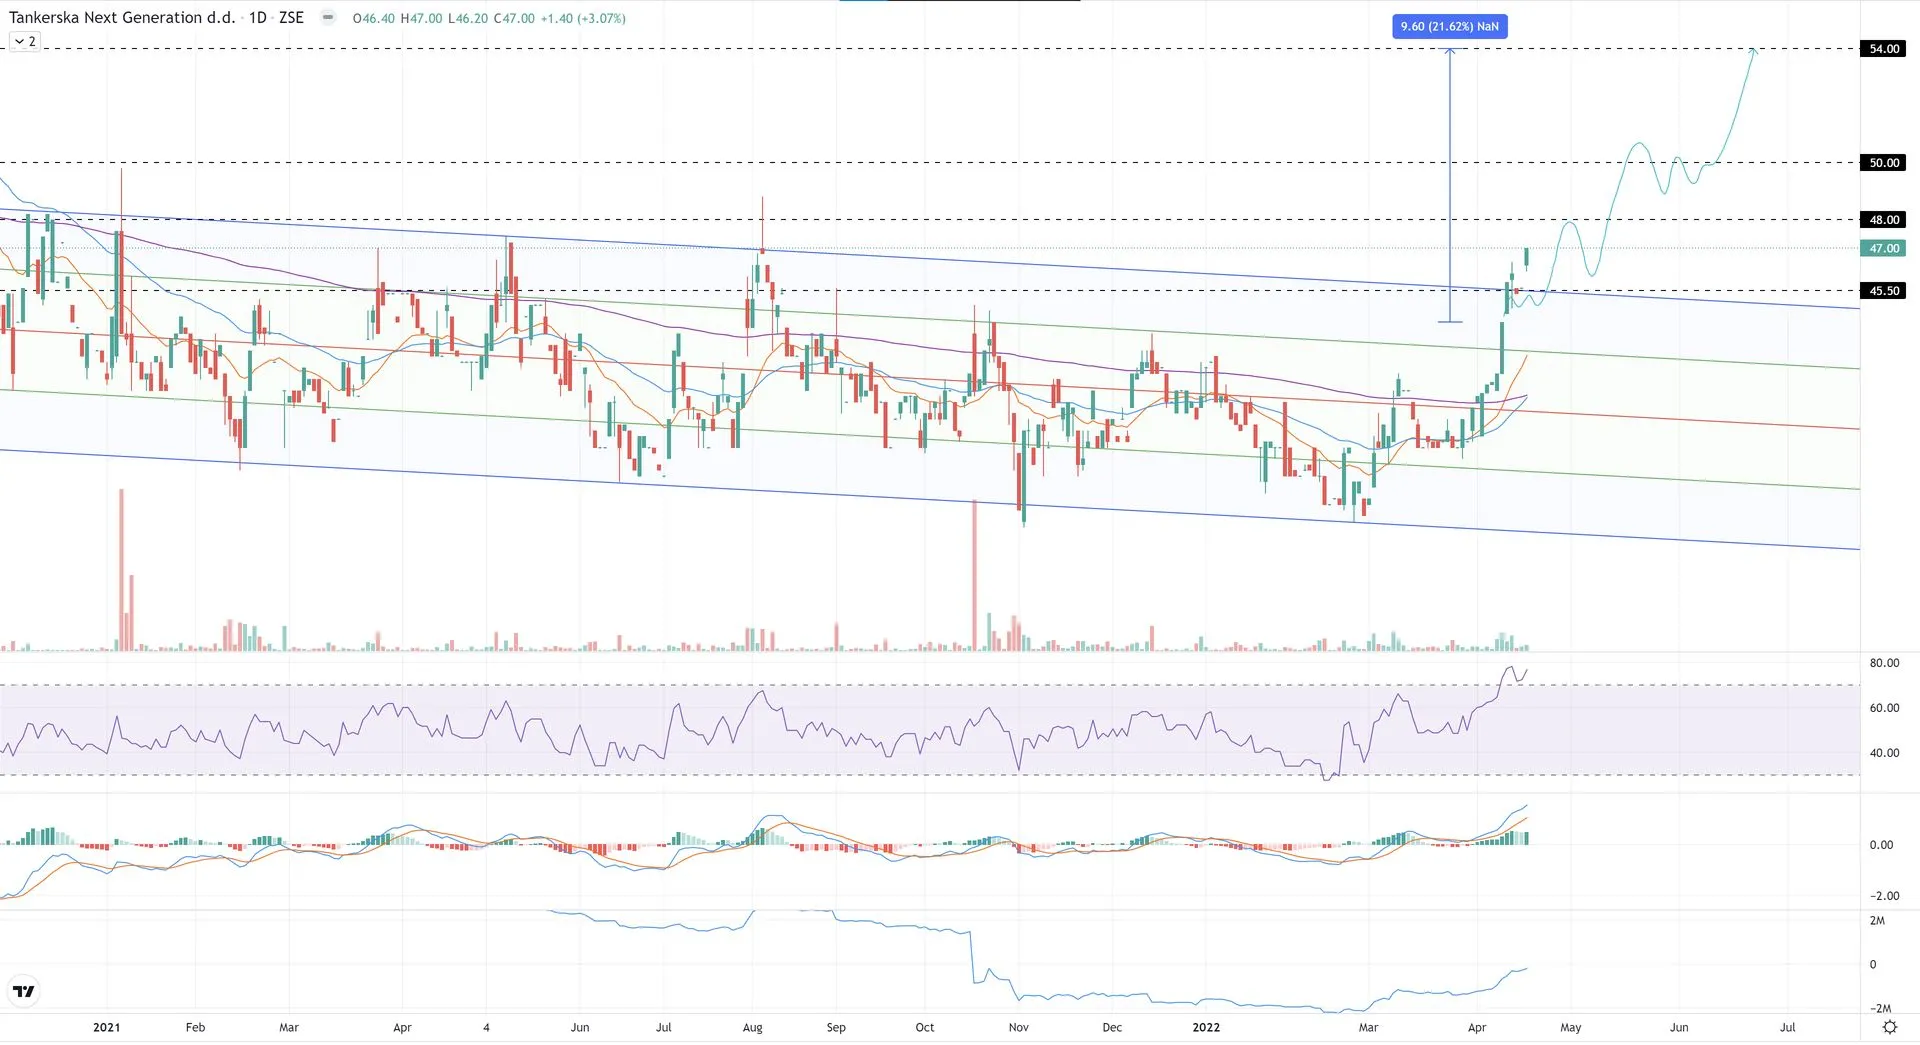Click the RSI 80.00 scale label

(1884, 663)
